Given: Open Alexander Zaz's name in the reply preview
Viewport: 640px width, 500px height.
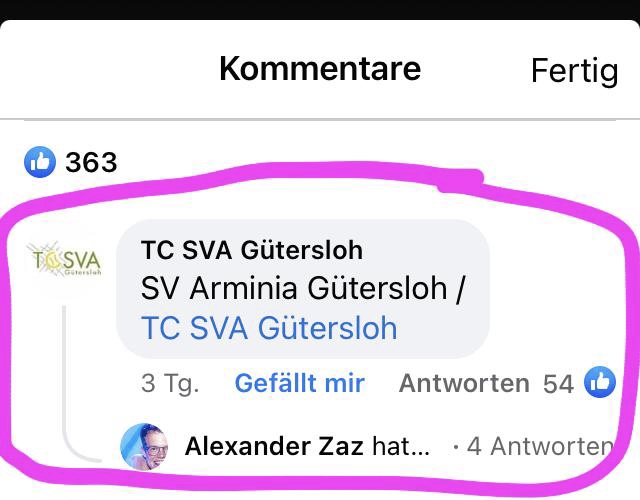Looking at the screenshot, I should 274,446.
